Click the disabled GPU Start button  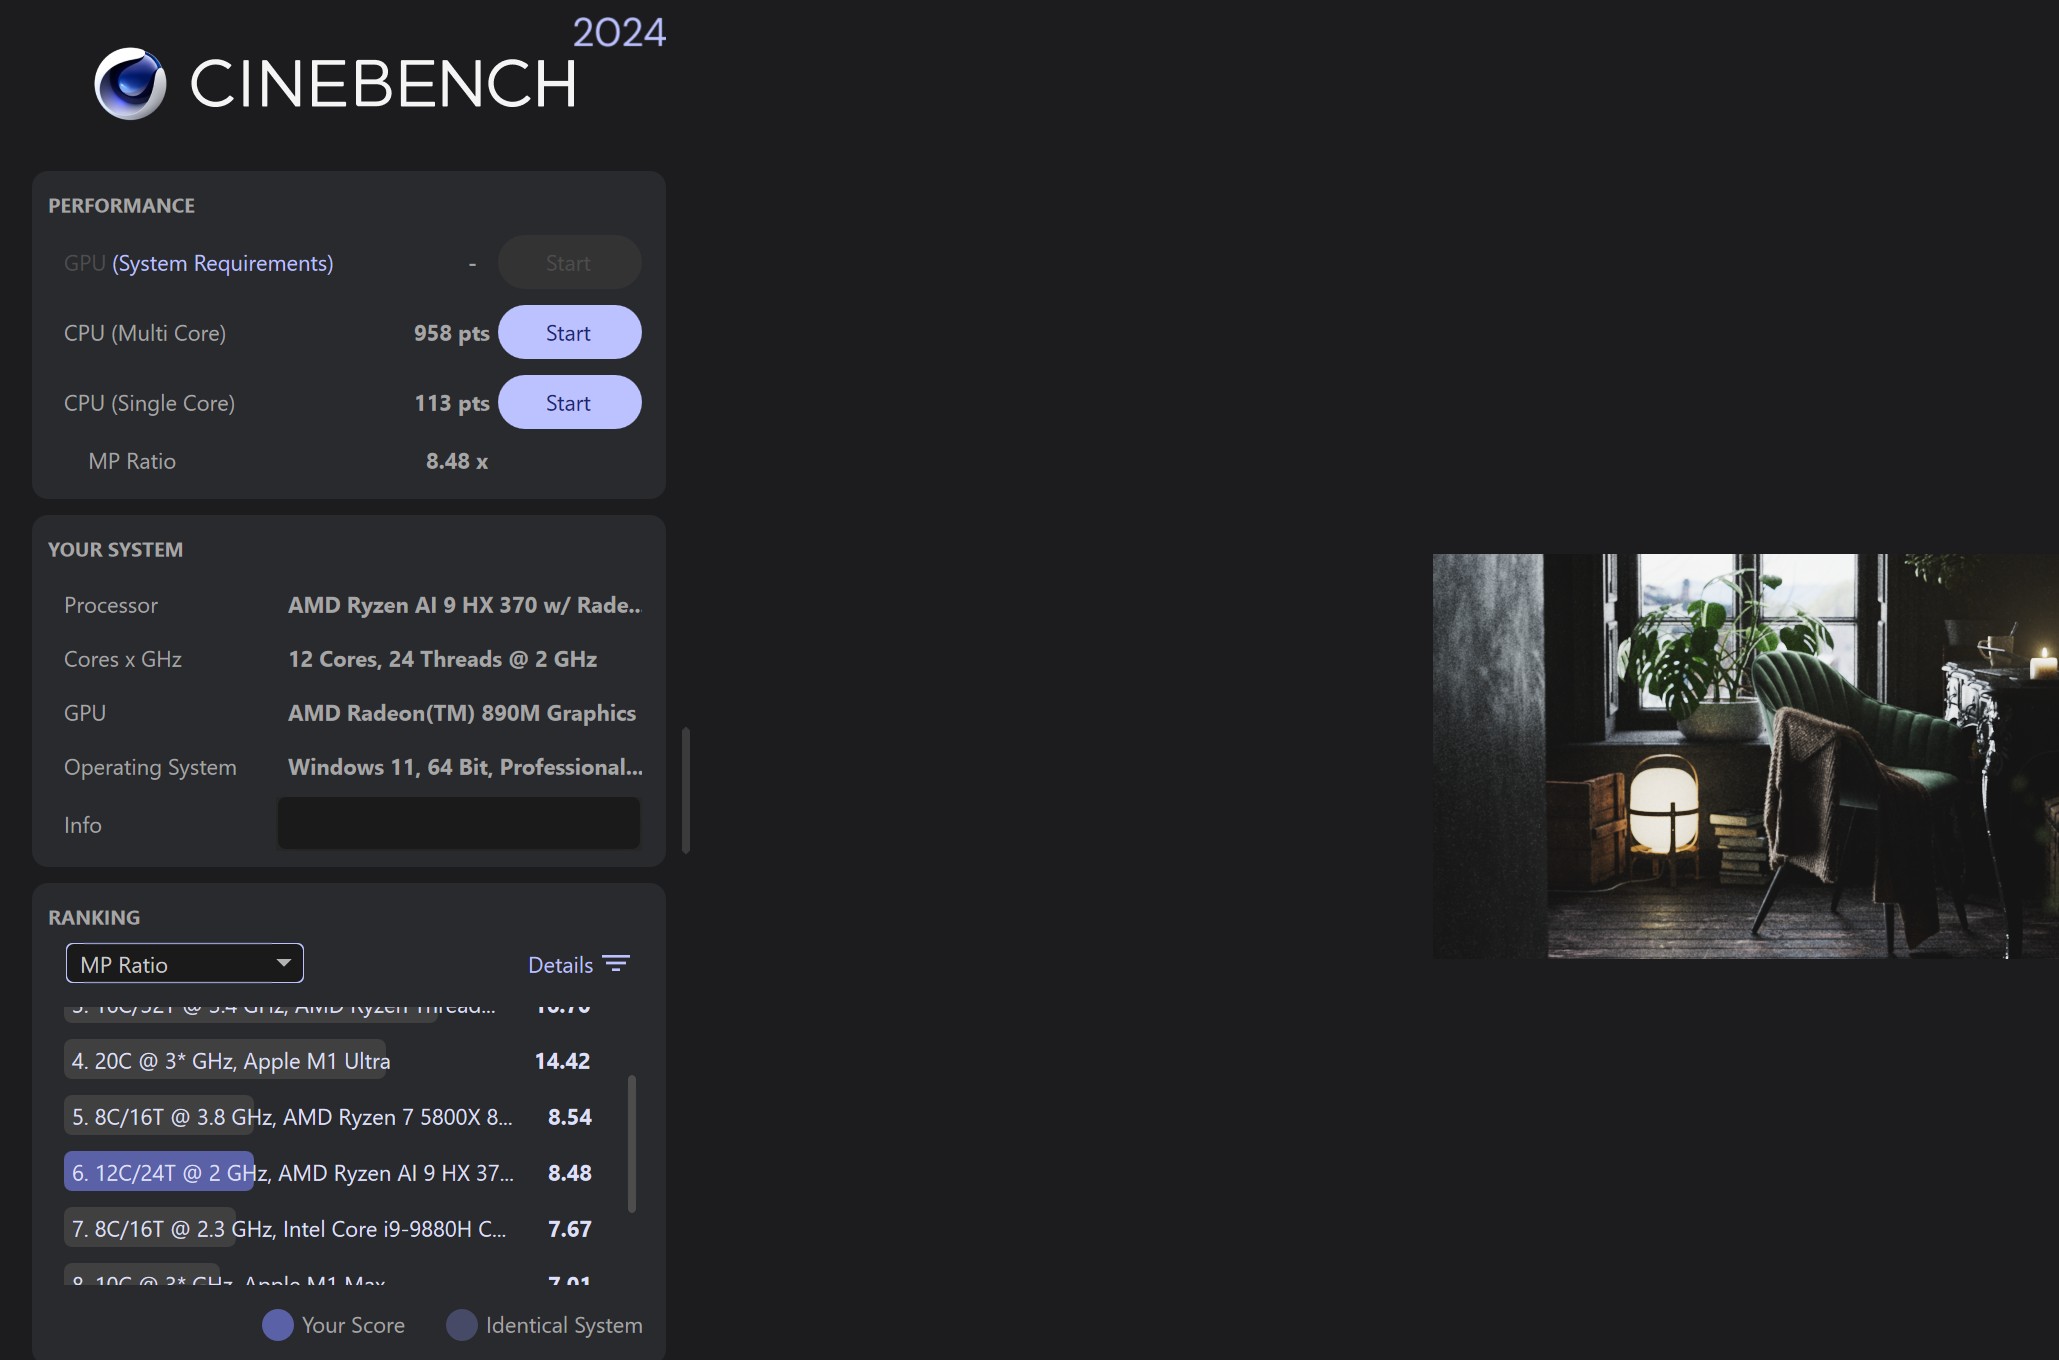[x=569, y=263]
